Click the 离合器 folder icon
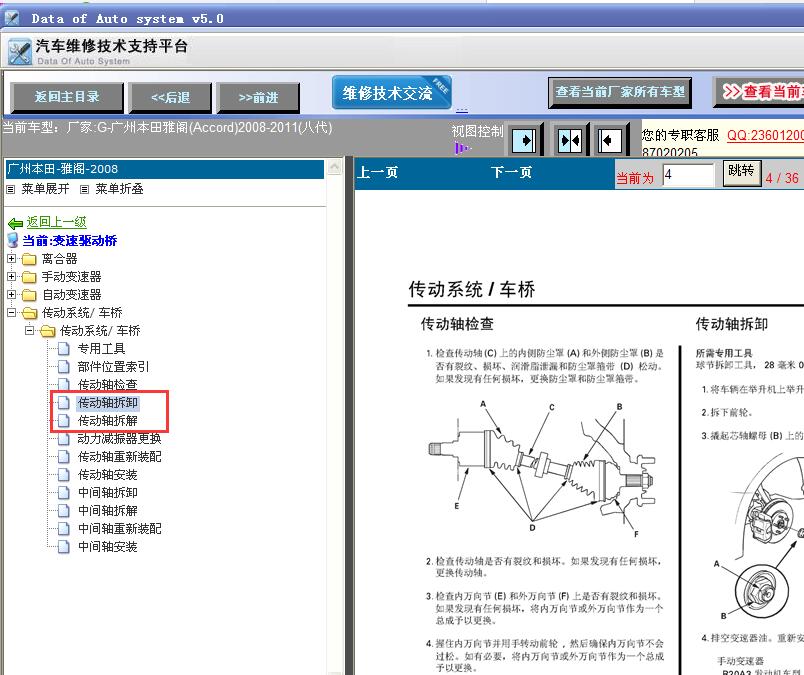The height and width of the screenshot is (675, 804). [x=29, y=259]
